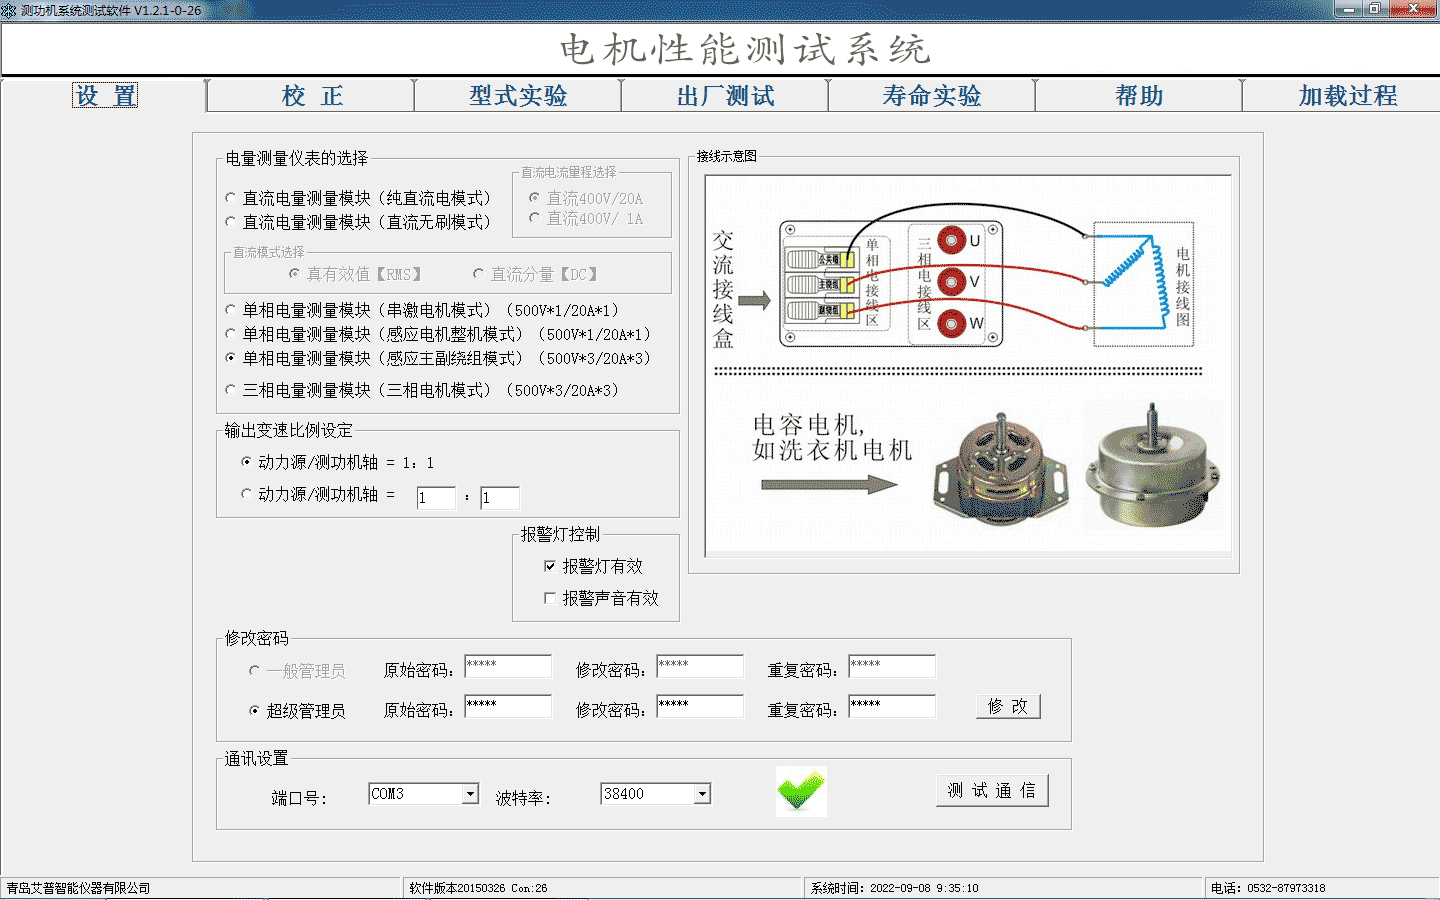
Task: Enable the 报警声音有效 alarm sound checkbox
Action: point(550,598)
